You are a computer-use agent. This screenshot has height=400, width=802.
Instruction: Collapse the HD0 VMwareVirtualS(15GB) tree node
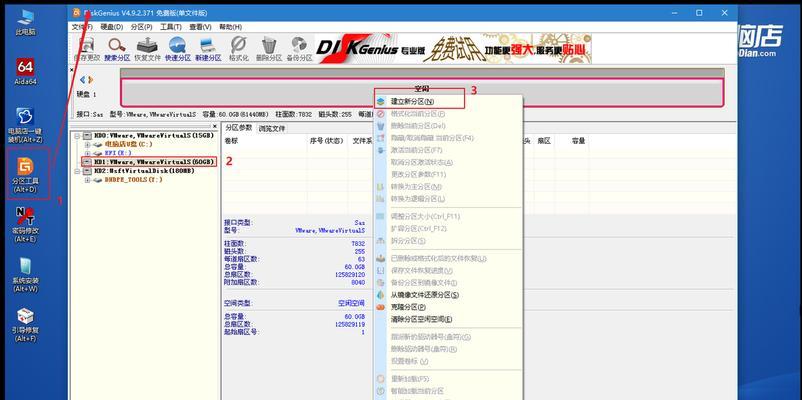(x=78, y=136)
